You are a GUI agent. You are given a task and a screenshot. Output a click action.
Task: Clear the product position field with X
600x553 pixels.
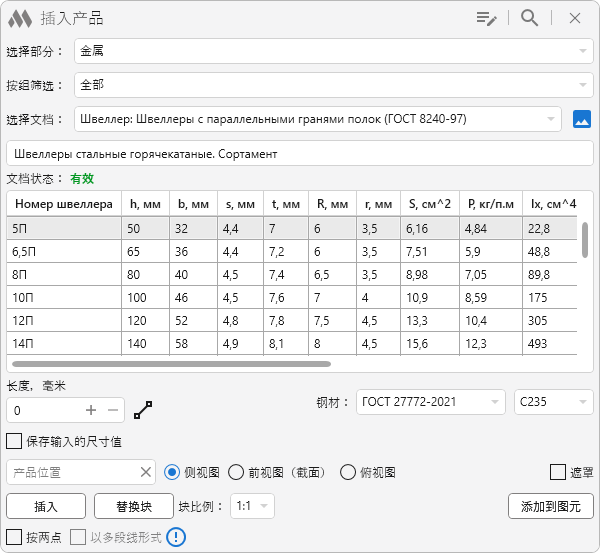(x=145, y=472)
